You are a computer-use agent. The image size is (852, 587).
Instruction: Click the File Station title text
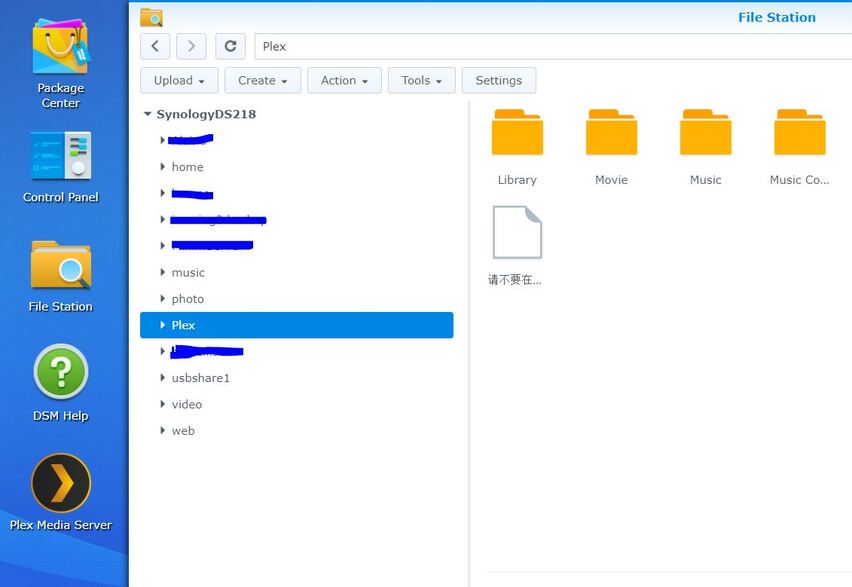click(x=776, y=17)
